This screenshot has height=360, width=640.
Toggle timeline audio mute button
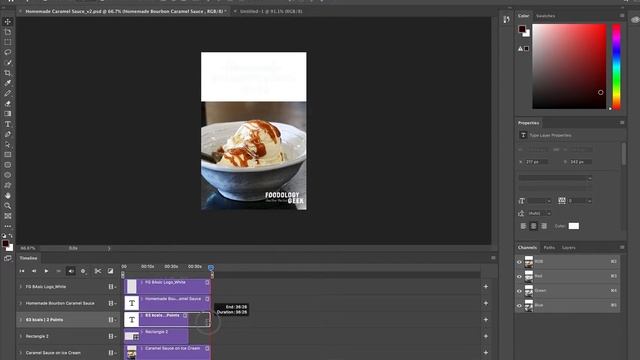[x=71, y=271]
